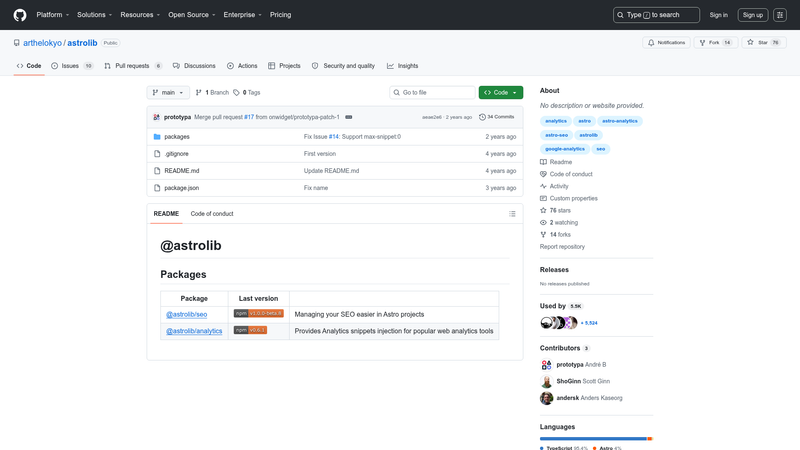
Task: Open the packages folder
Action: (x=177, y=137)
